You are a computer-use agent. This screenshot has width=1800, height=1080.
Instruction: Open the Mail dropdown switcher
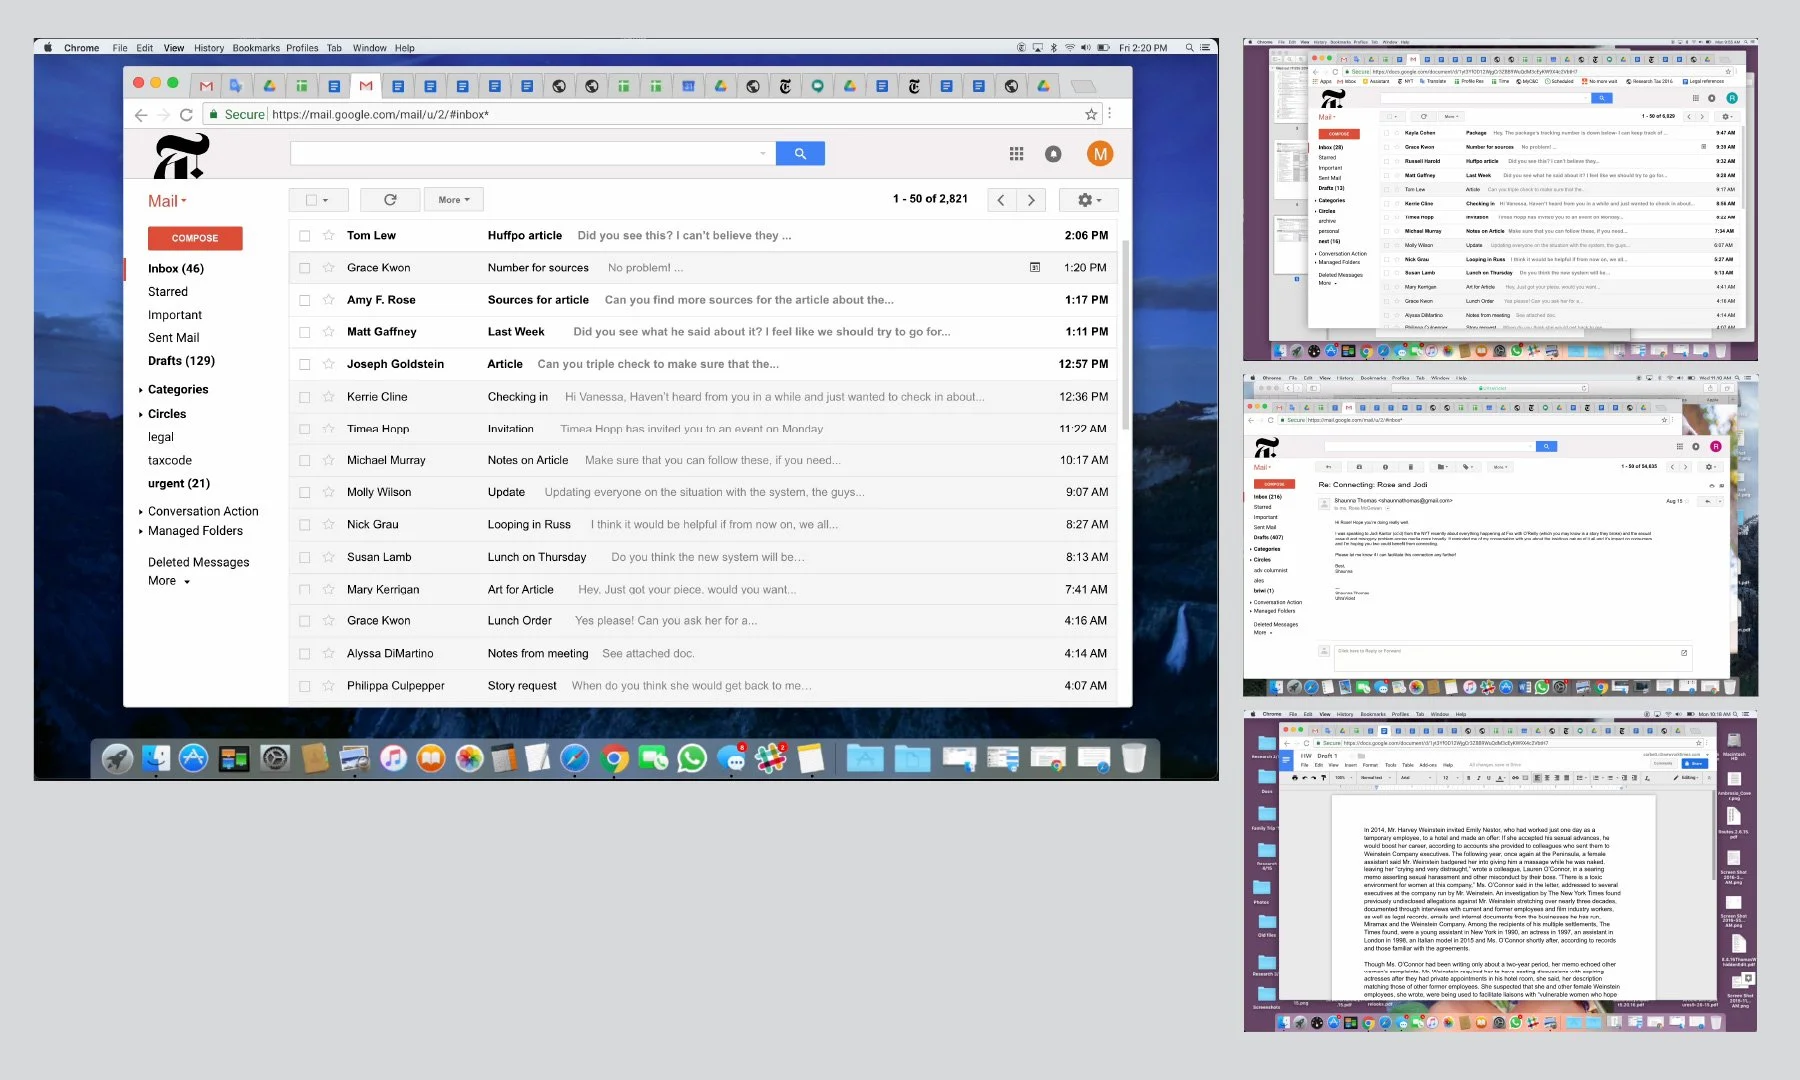[168, 201]
